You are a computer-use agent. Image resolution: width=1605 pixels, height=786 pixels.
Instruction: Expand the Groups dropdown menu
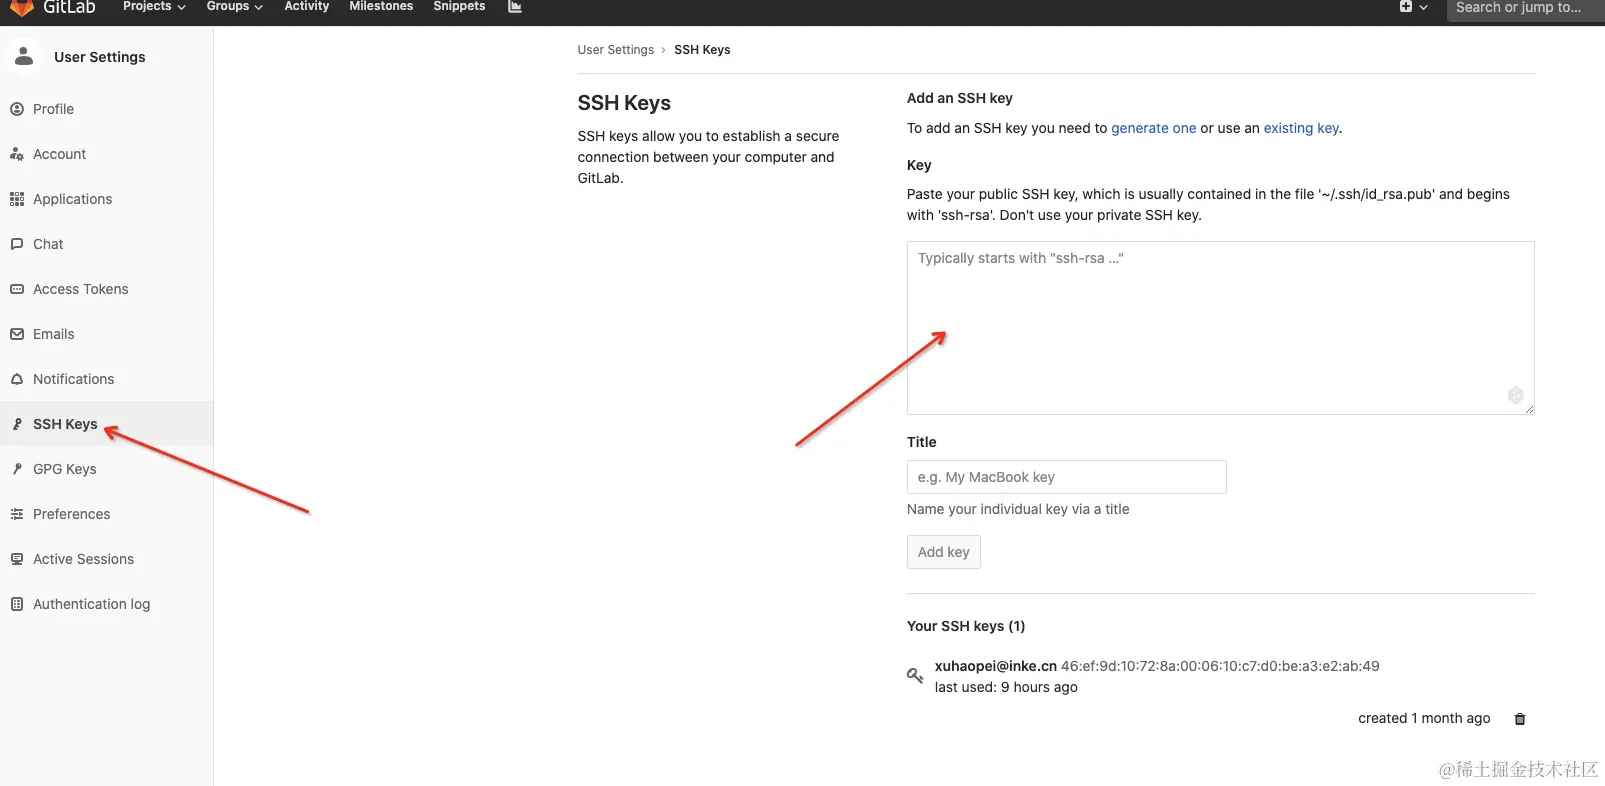pos(234,7)
